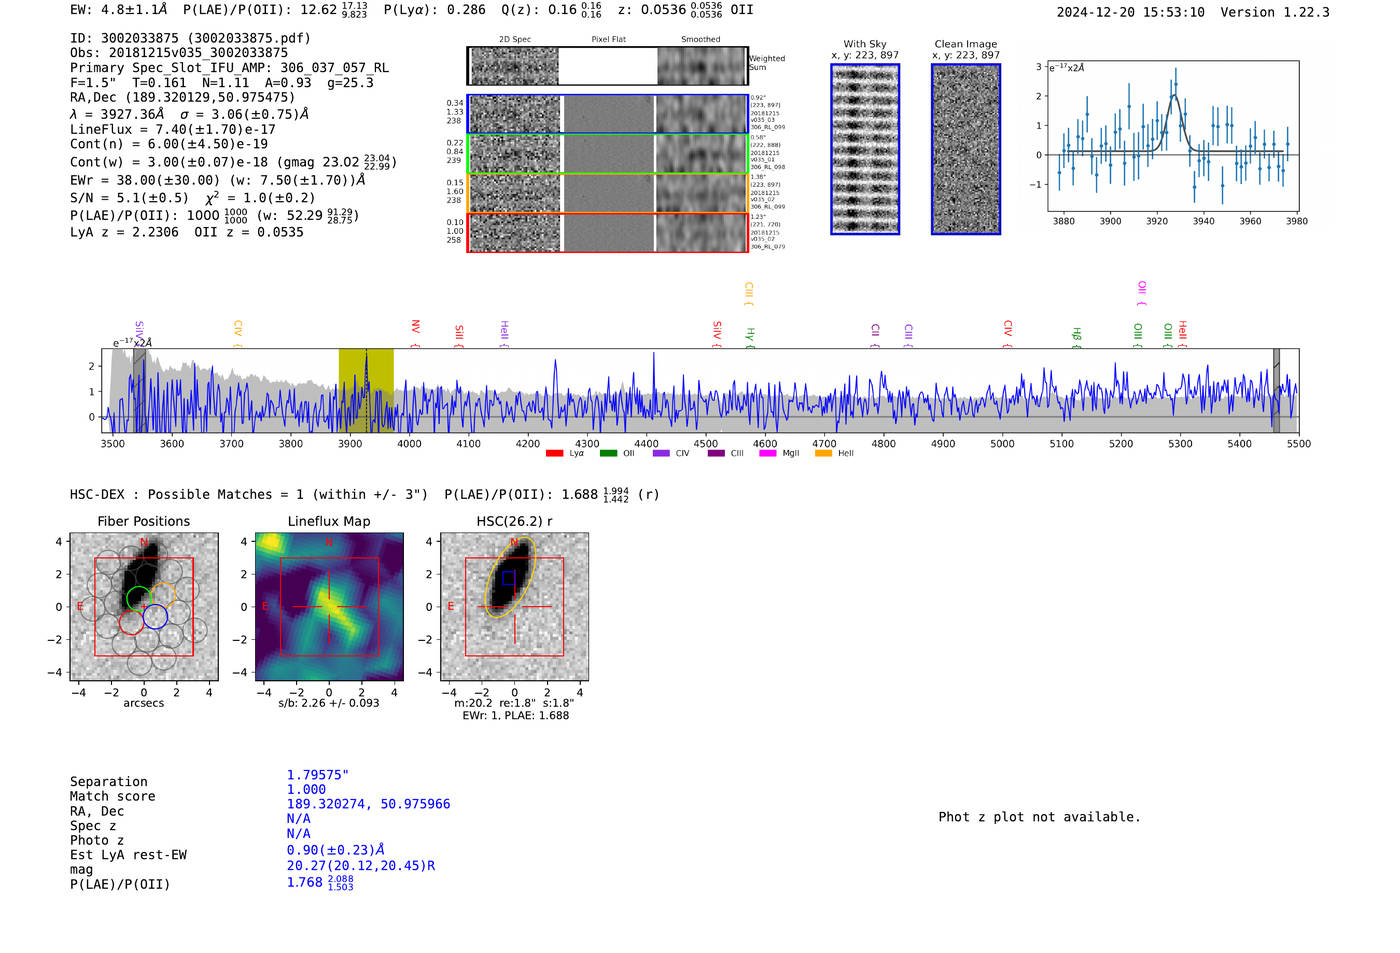This screenshot has width=1400, height=953.
Task: Click the green OII legend swatch
Action: tap(608, 454)
